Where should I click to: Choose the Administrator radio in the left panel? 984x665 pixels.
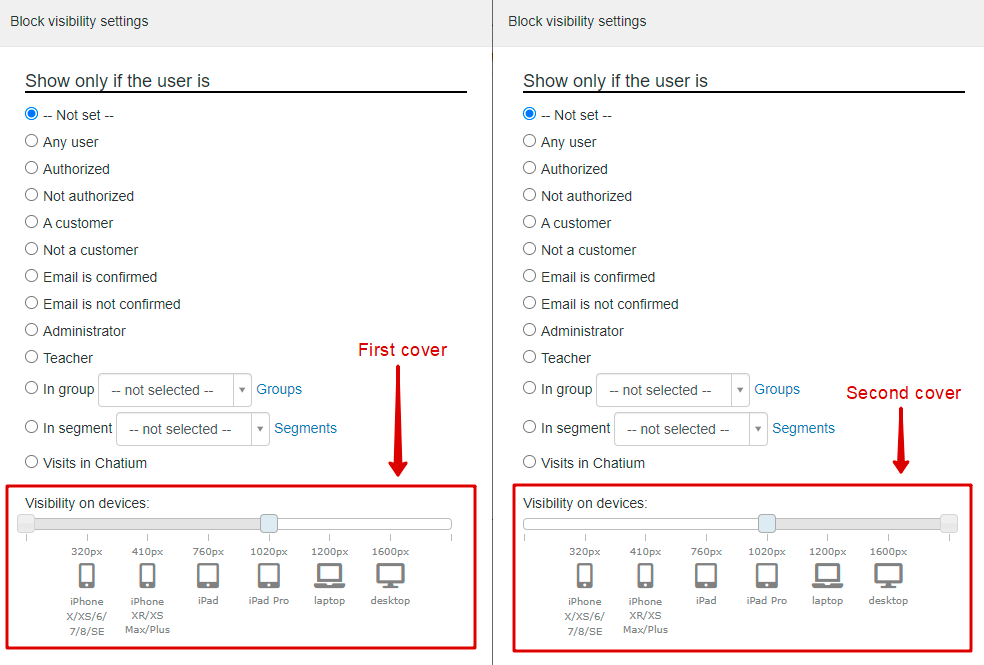31,330
